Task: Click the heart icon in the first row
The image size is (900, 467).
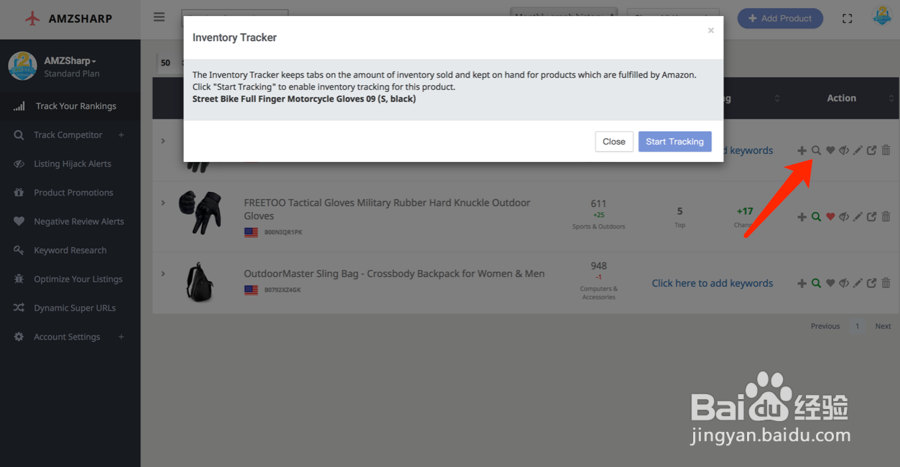Action: (x=830, y=150)
